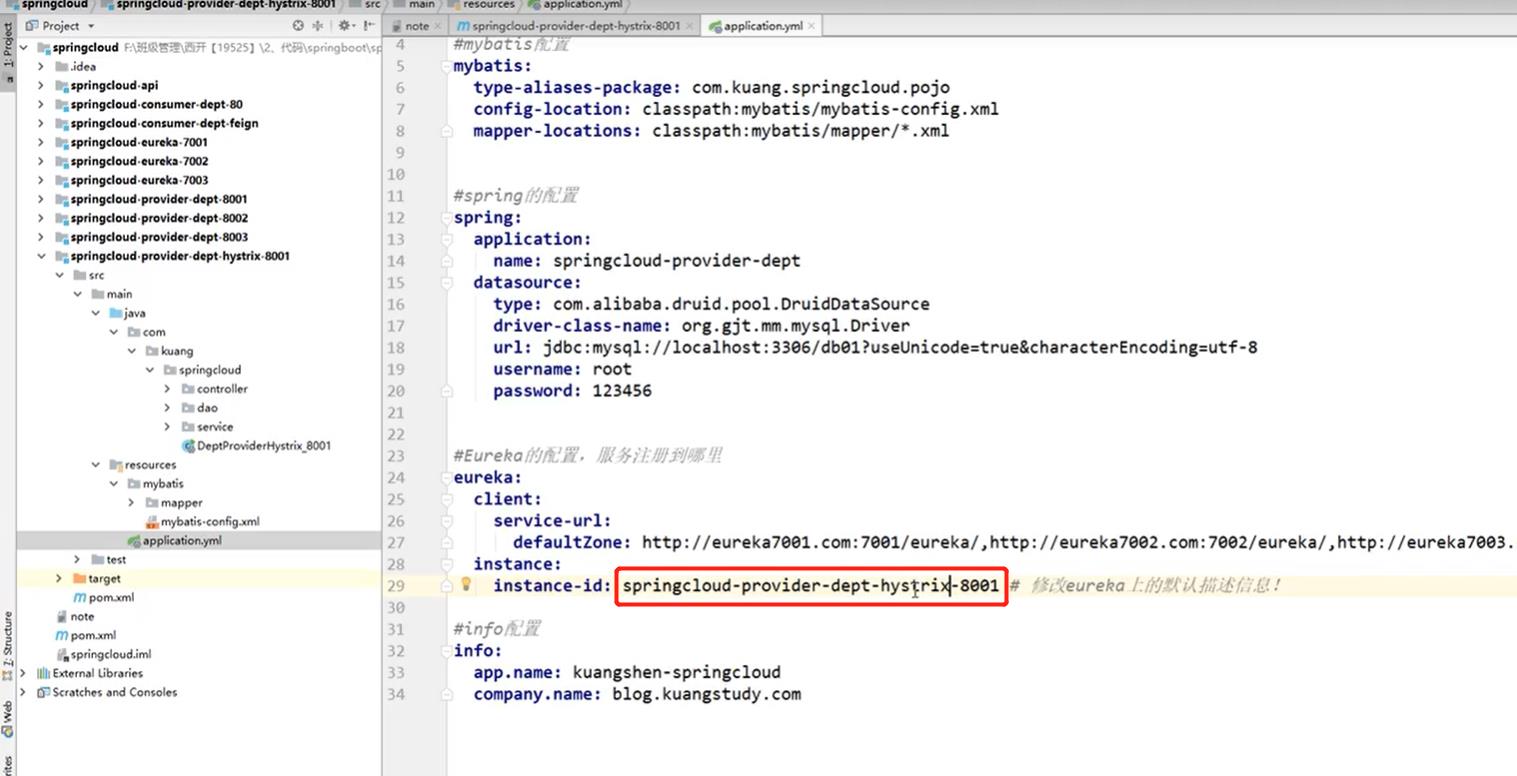Click the springcloud breadcrumb in navigation bar
This screenshot has width=1517, height=776.
(46, 4)
